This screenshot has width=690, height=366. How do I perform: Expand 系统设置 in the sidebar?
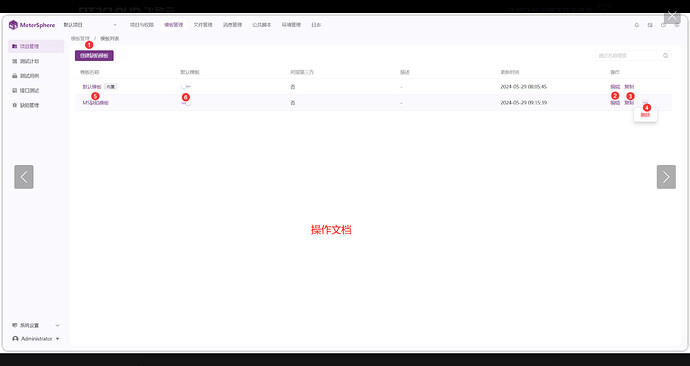(x=36, y=325)
